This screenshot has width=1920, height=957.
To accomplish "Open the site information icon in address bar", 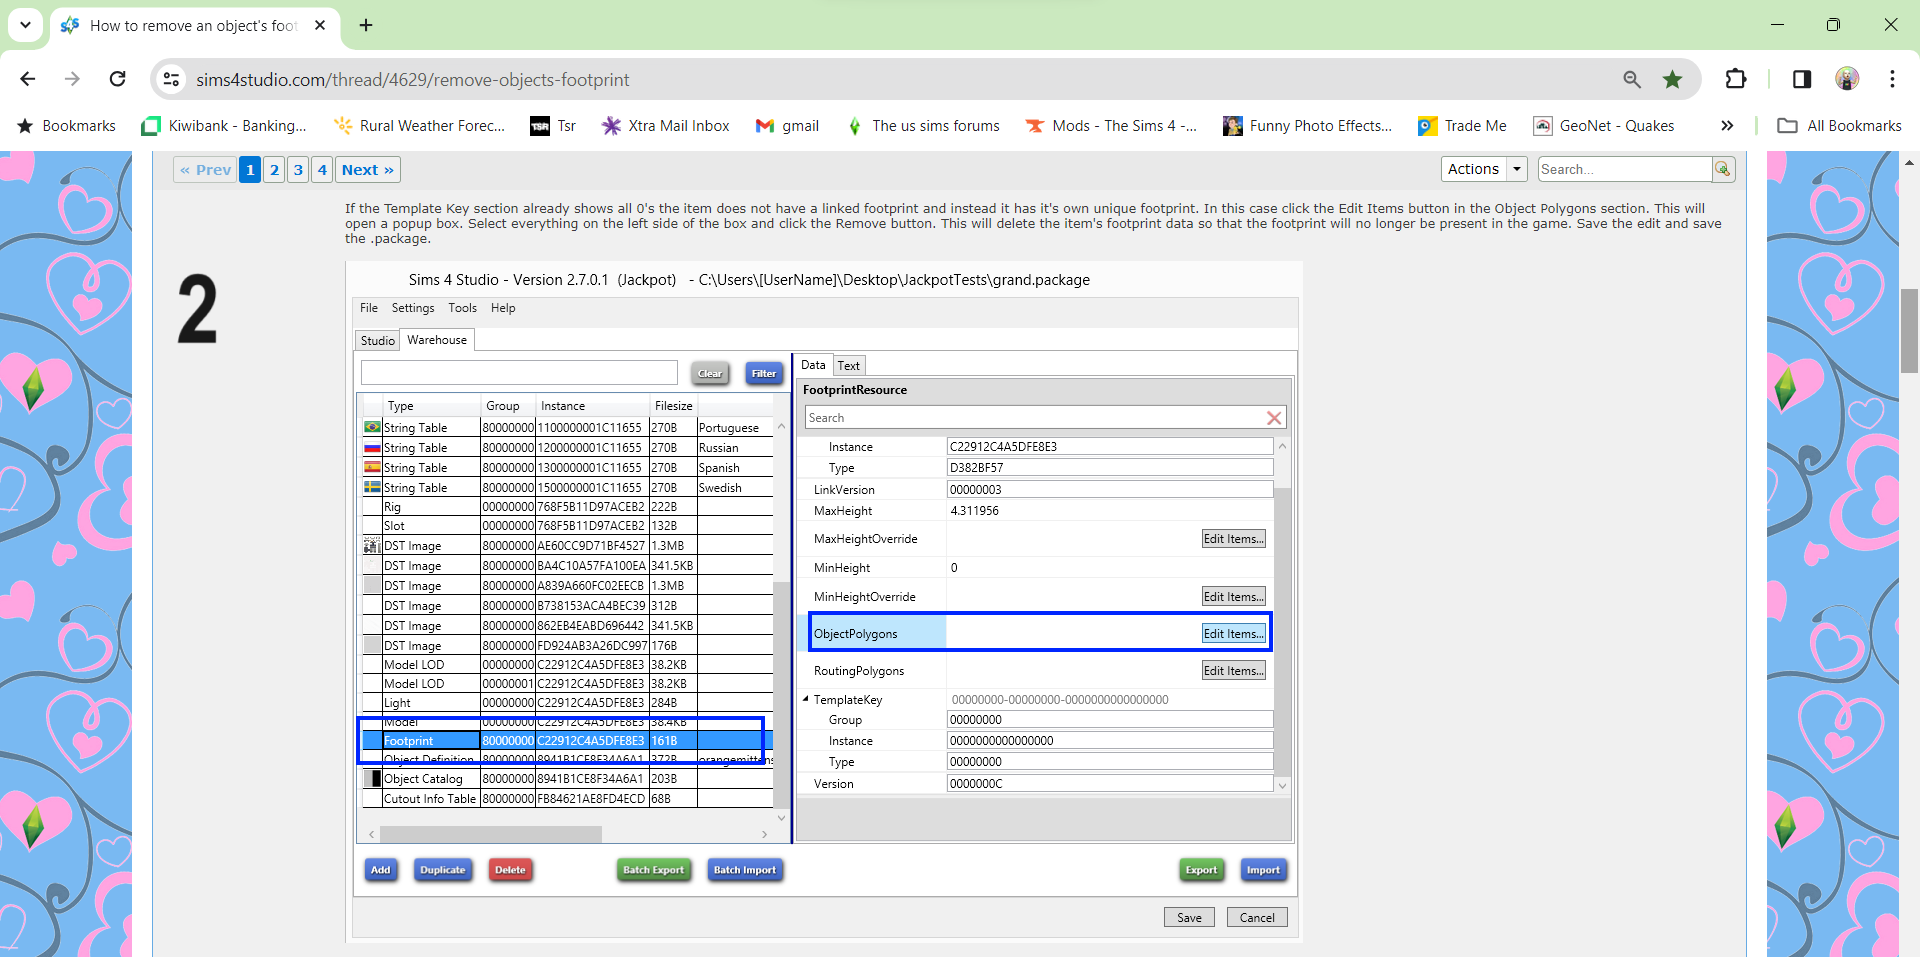I will pyautogui.click(x=172, y=79).
